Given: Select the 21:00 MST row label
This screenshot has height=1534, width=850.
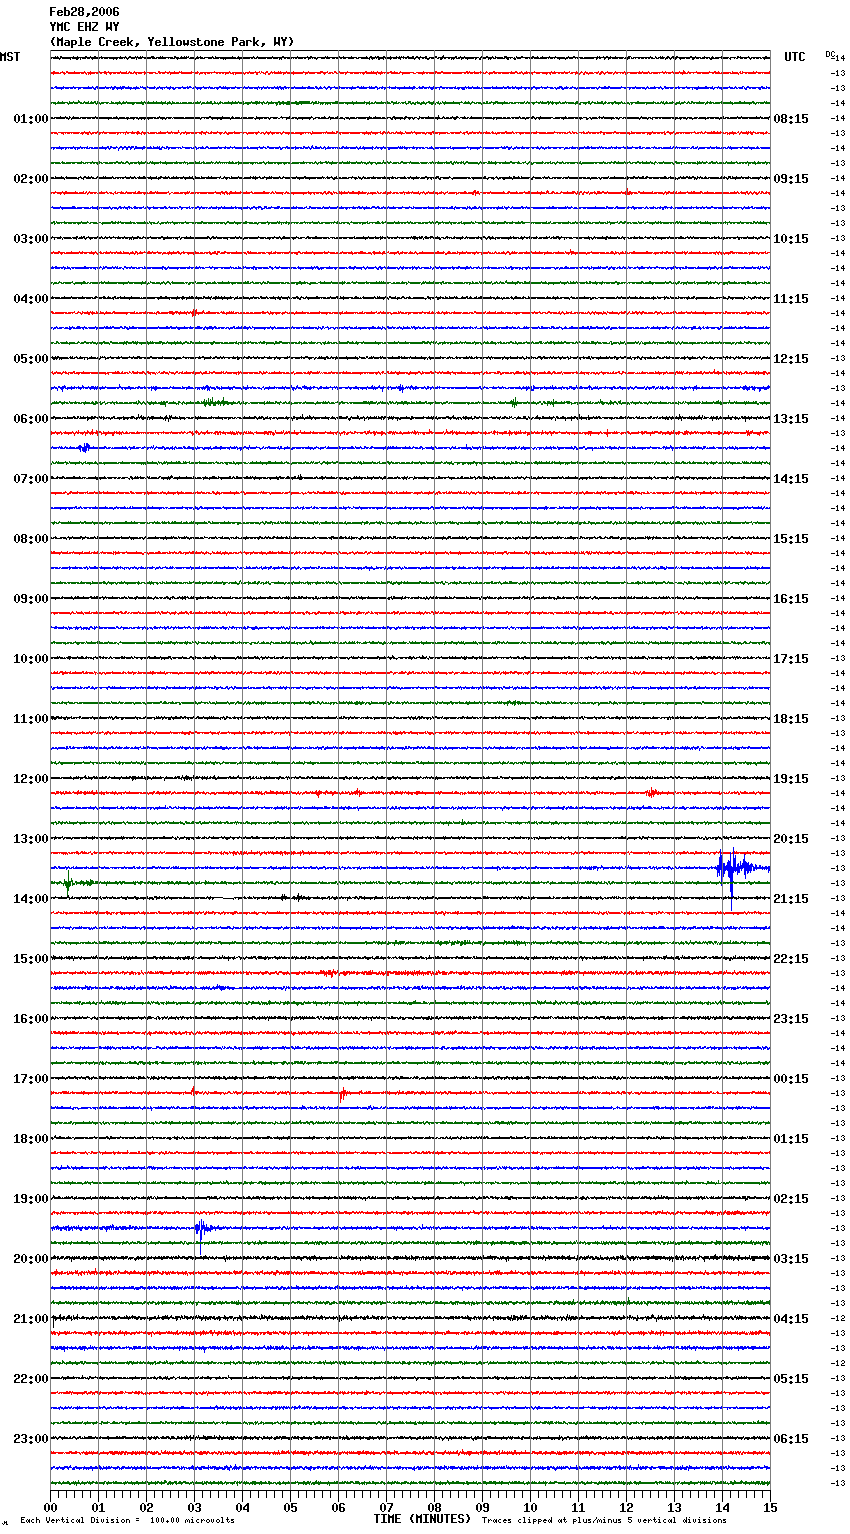Looking at the screenshot, I should tap(31, 1319).
